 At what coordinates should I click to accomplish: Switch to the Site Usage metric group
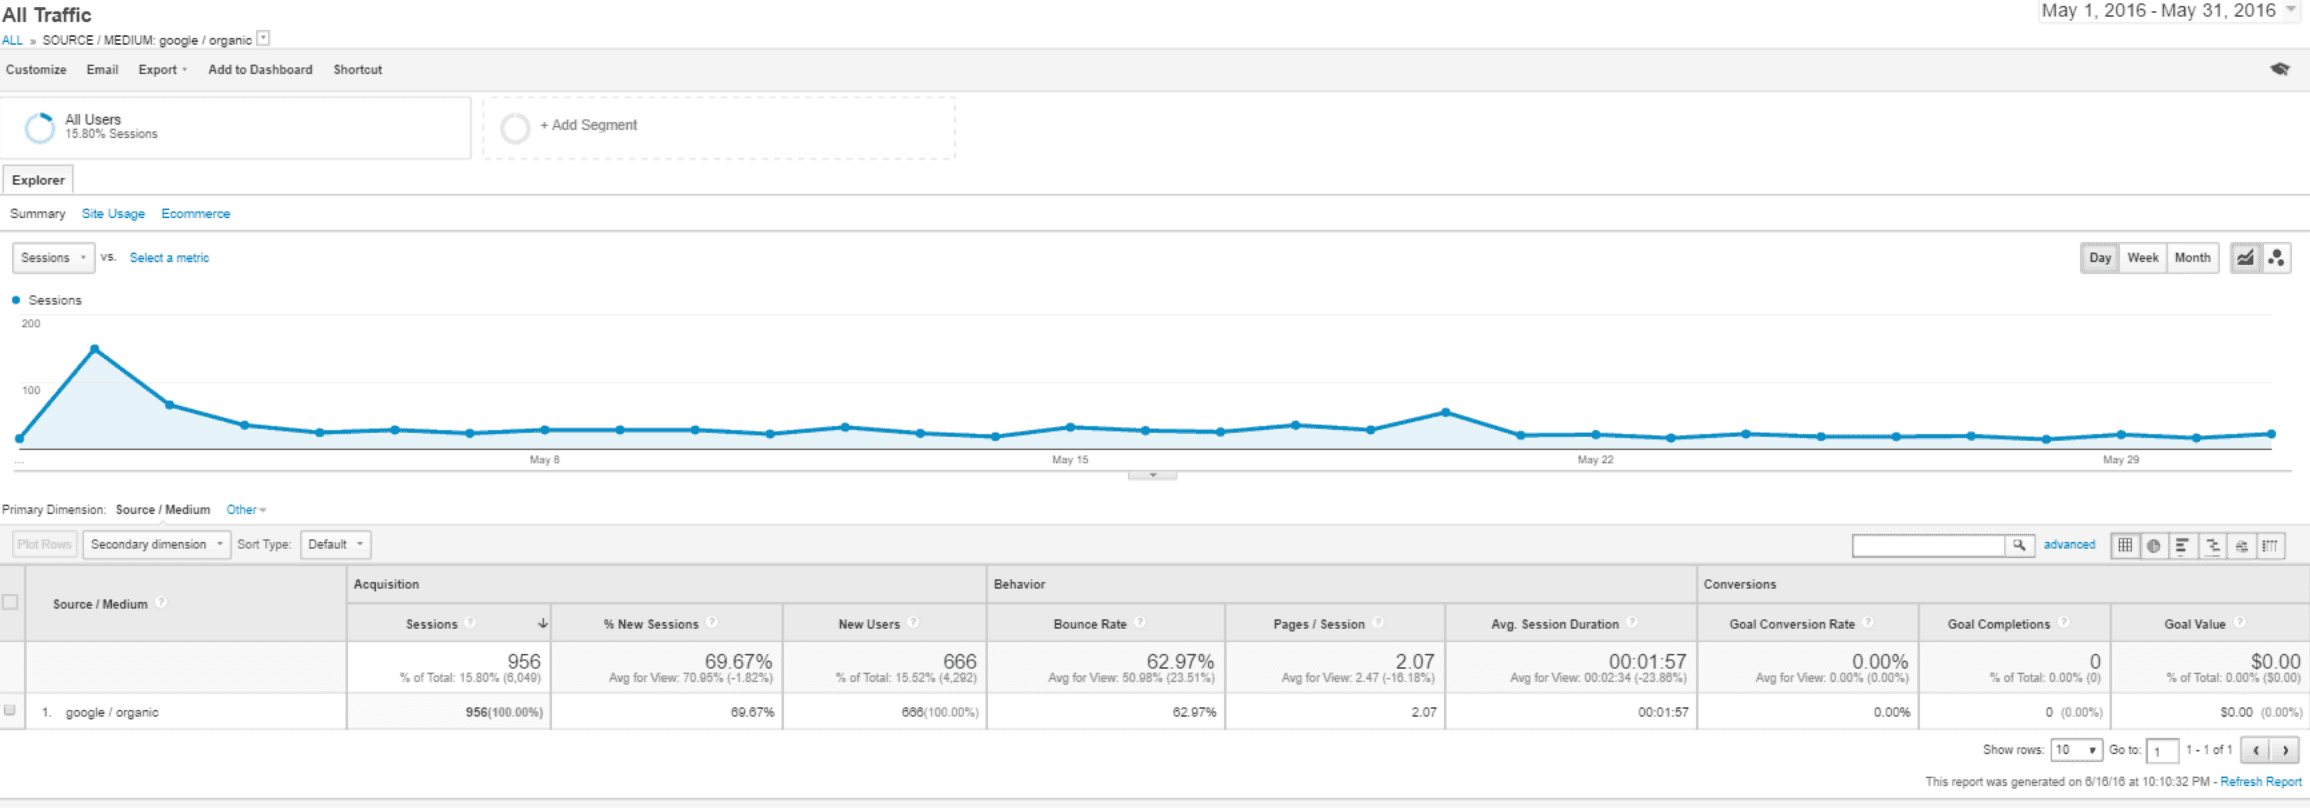(x=113, y=214)
